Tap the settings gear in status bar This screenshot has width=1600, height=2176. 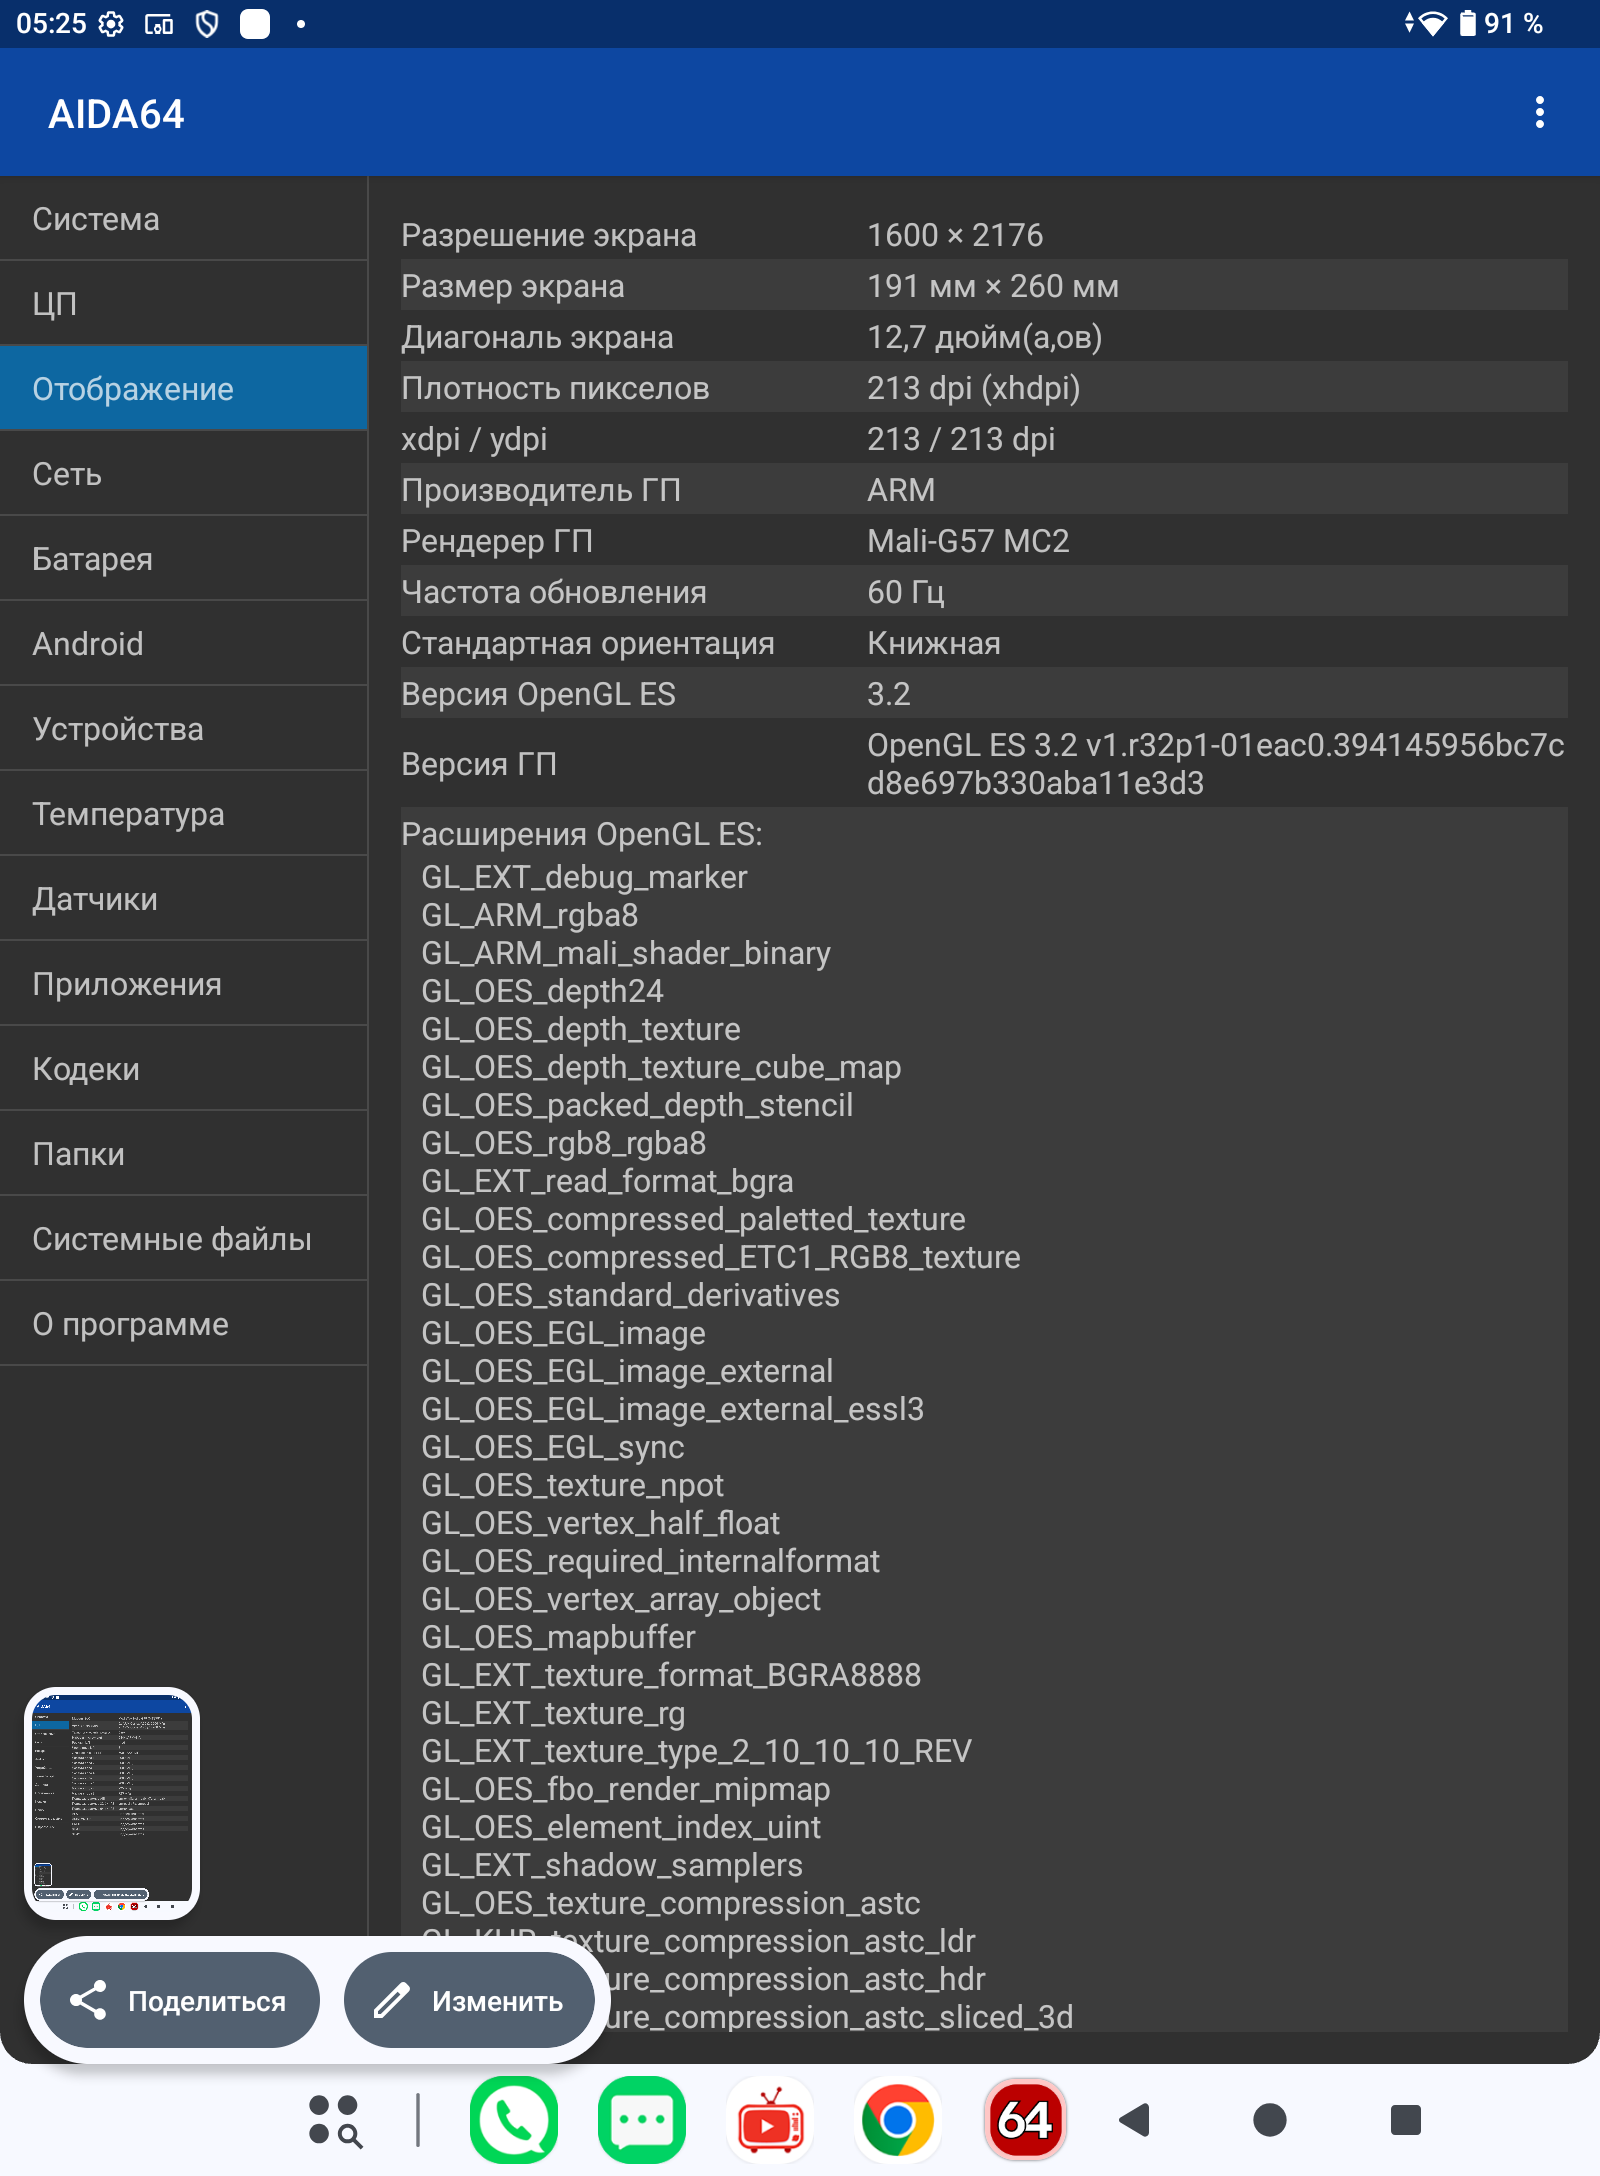pyautogui.click(x=111, y=24)
